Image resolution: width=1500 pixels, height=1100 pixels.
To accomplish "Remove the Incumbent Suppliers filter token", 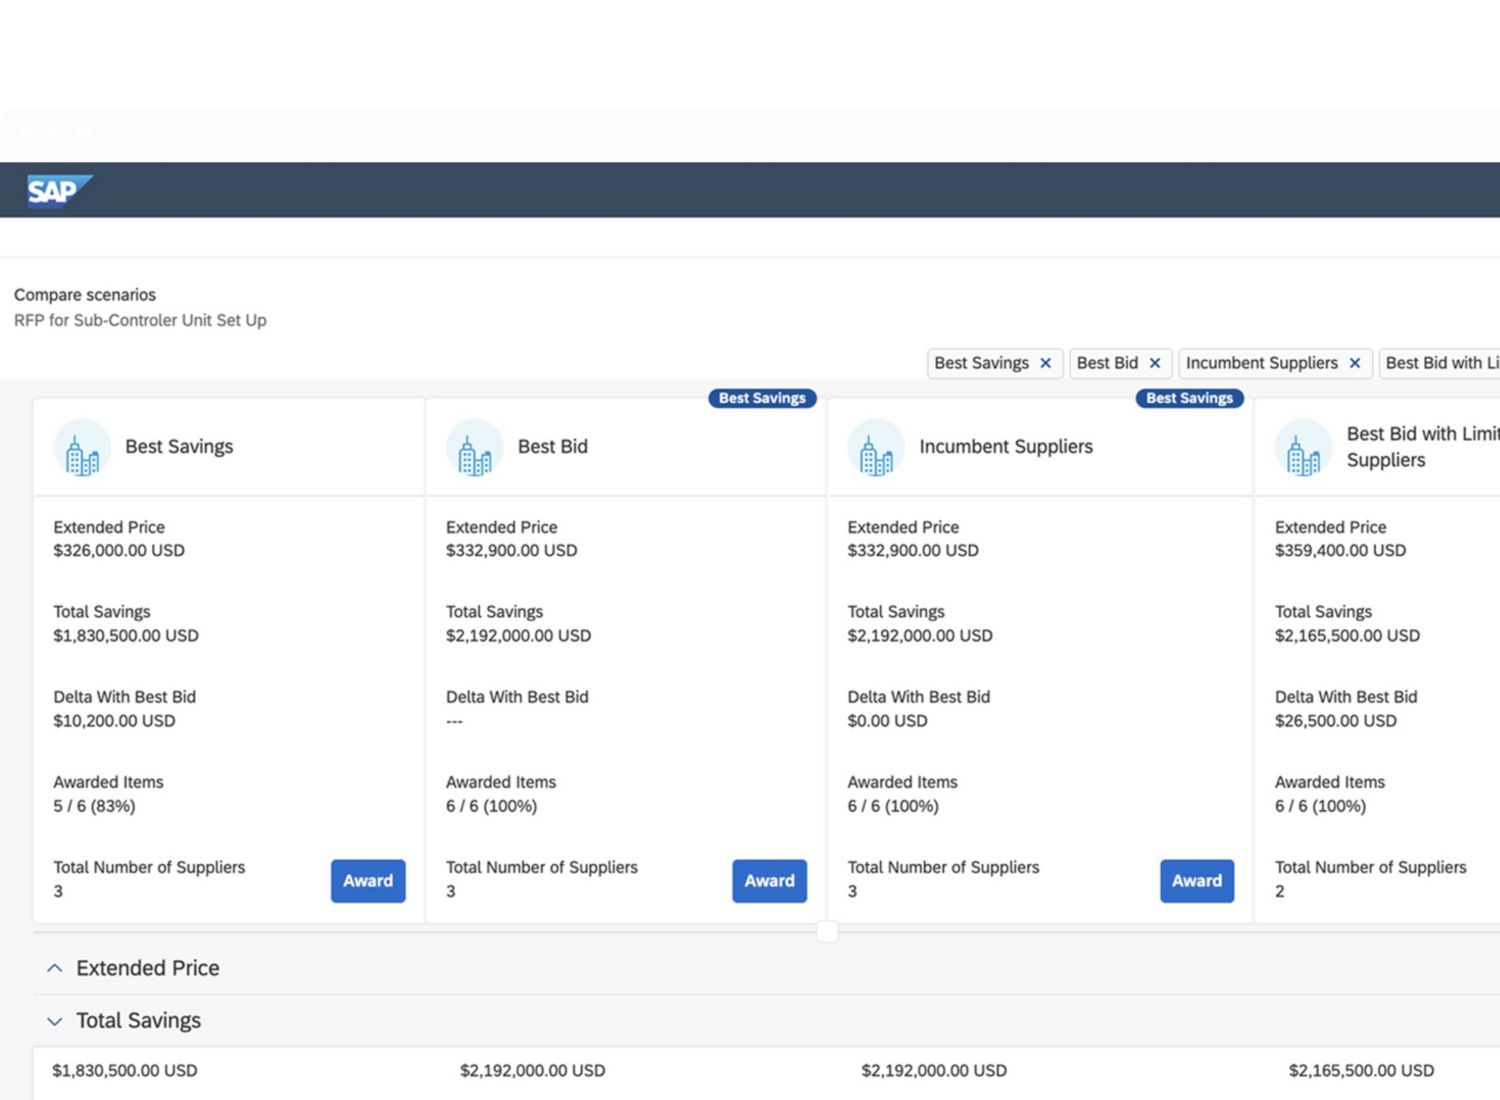I will click(x=1355, y=363).
